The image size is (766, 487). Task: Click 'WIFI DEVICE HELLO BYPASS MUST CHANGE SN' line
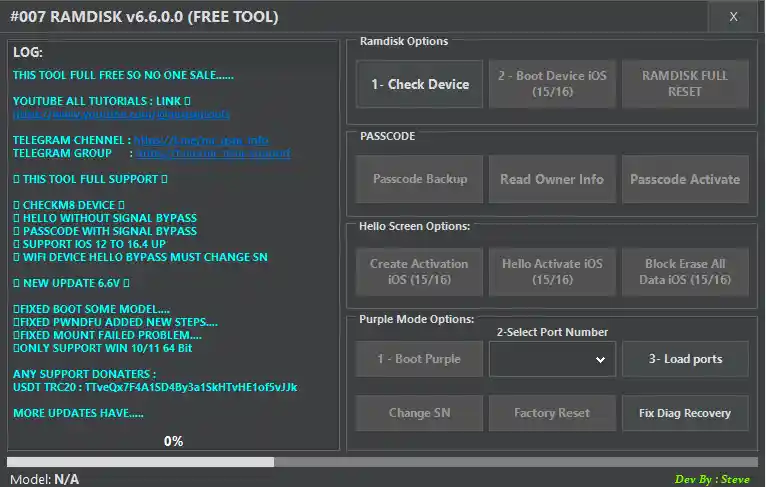[x=140, y=257]
